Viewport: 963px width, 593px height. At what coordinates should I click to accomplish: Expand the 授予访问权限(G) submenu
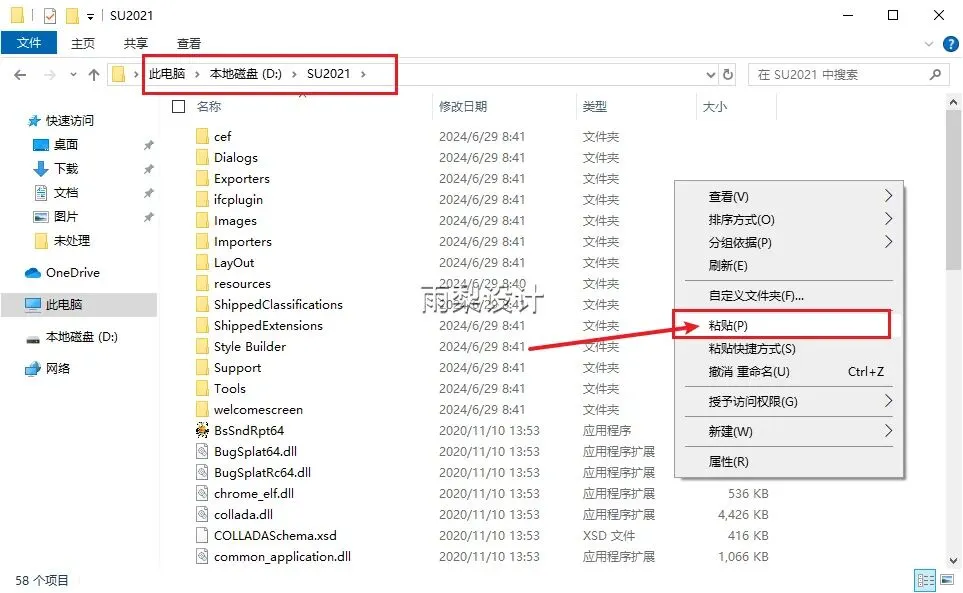888,401
